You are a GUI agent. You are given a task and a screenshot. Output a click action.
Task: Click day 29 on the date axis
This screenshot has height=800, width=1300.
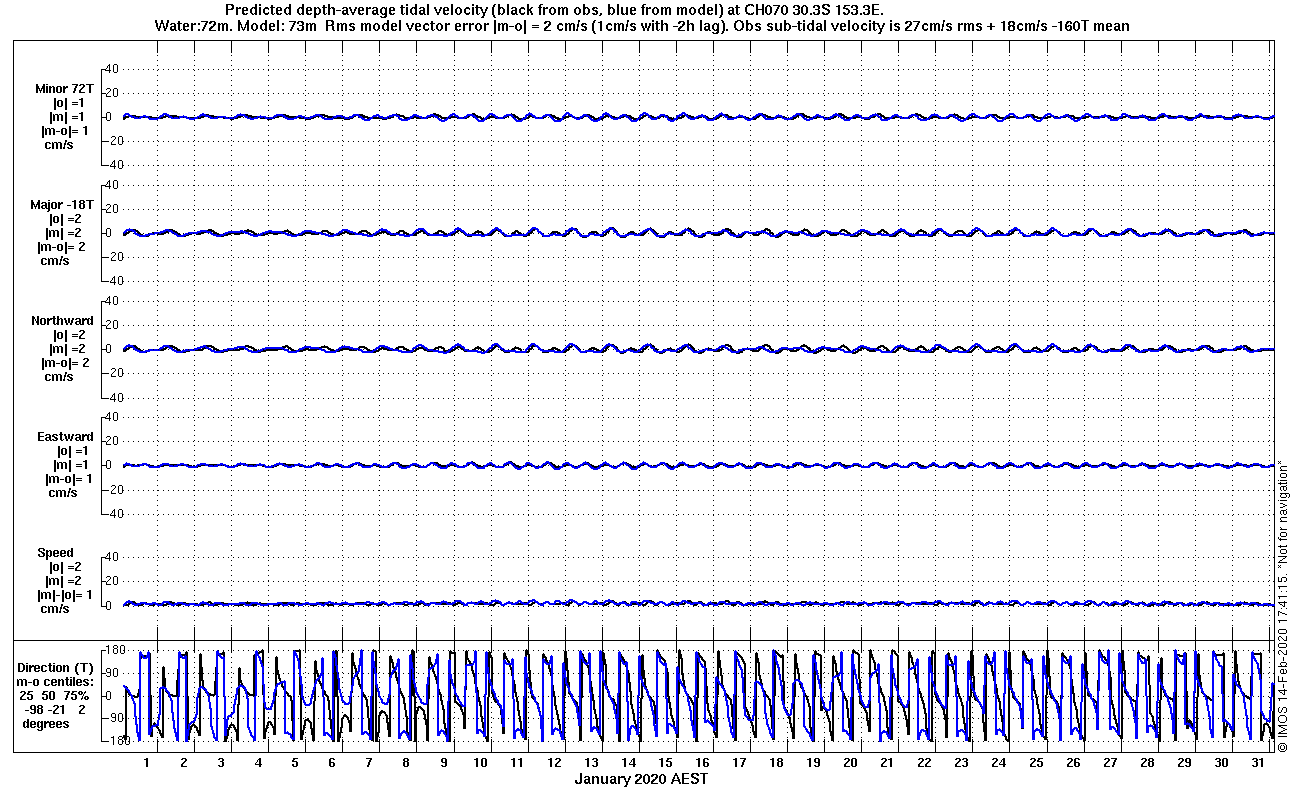click(x=1182, y=762)
